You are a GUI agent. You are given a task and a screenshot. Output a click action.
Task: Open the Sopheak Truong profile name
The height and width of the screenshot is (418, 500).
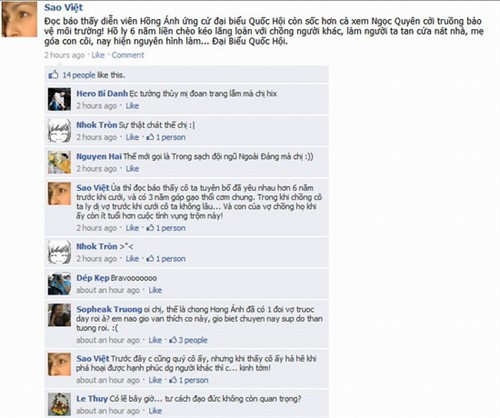109,309
